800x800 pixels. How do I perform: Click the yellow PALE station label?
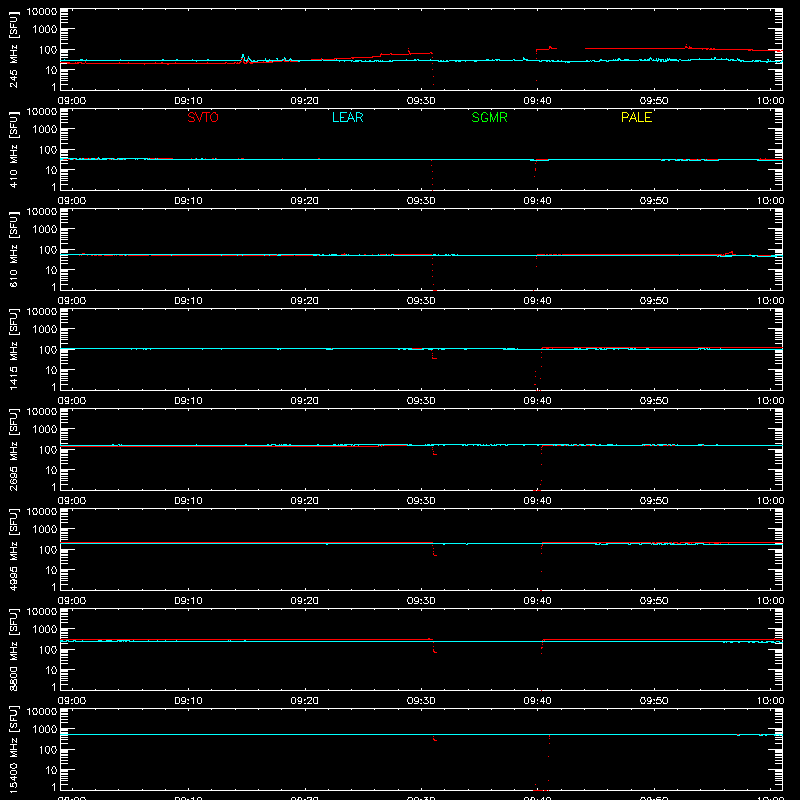pos(636,117)
